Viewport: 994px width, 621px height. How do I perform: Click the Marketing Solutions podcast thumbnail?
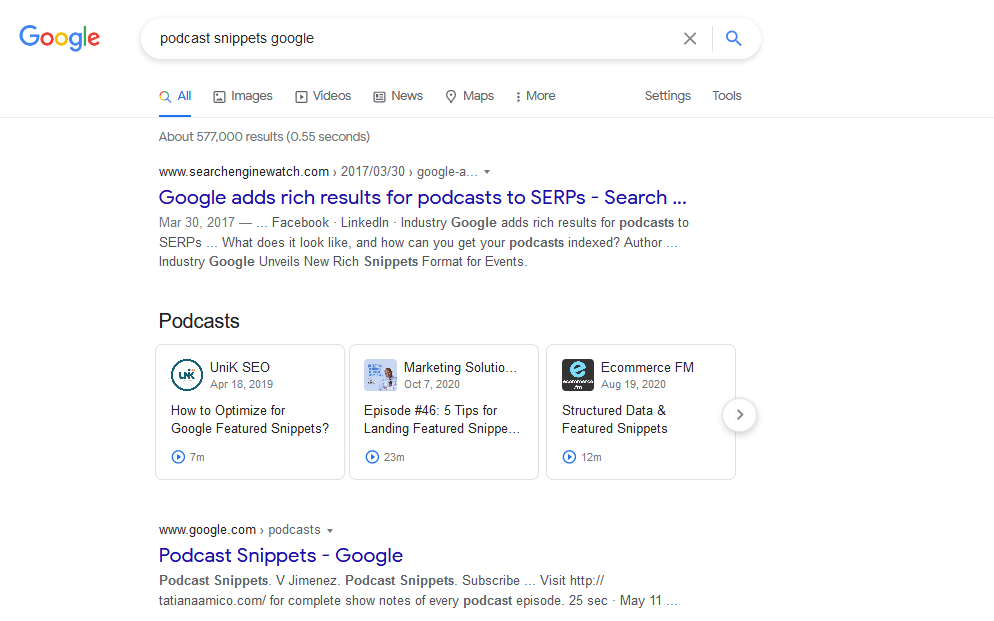(380, 375)
